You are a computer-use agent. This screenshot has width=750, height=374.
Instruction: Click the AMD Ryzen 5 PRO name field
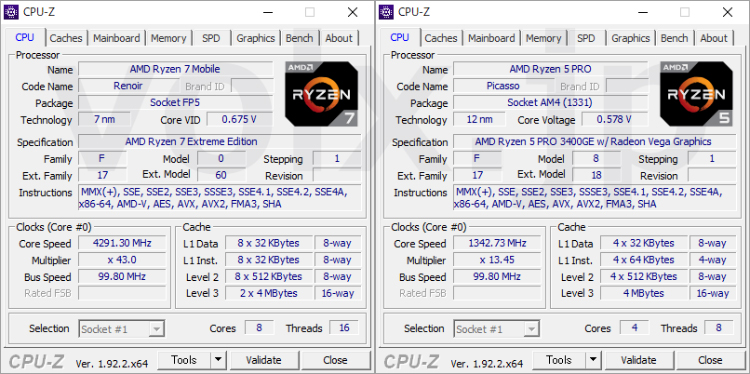550,69
